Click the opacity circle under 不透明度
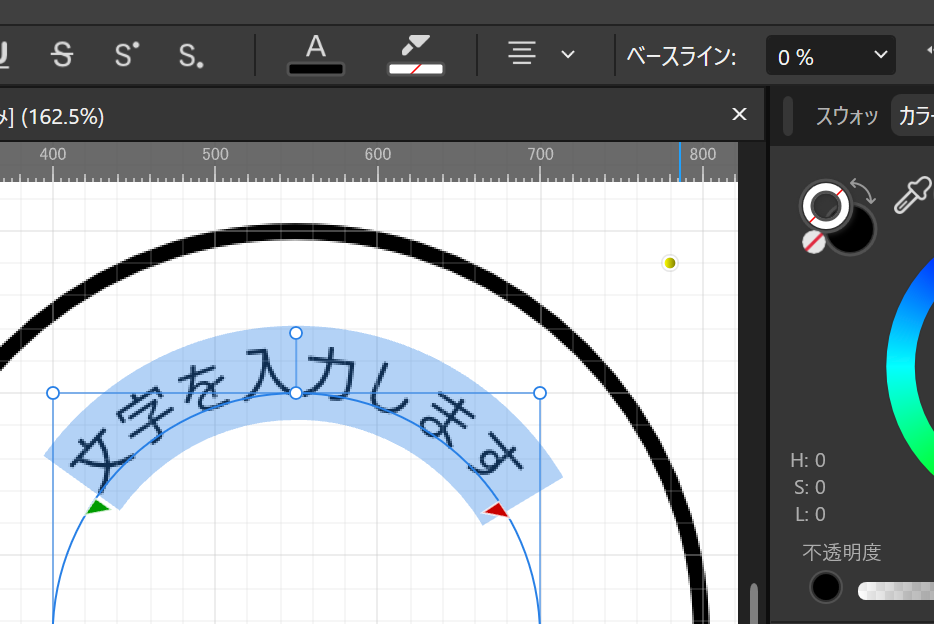 coord(826,587)
